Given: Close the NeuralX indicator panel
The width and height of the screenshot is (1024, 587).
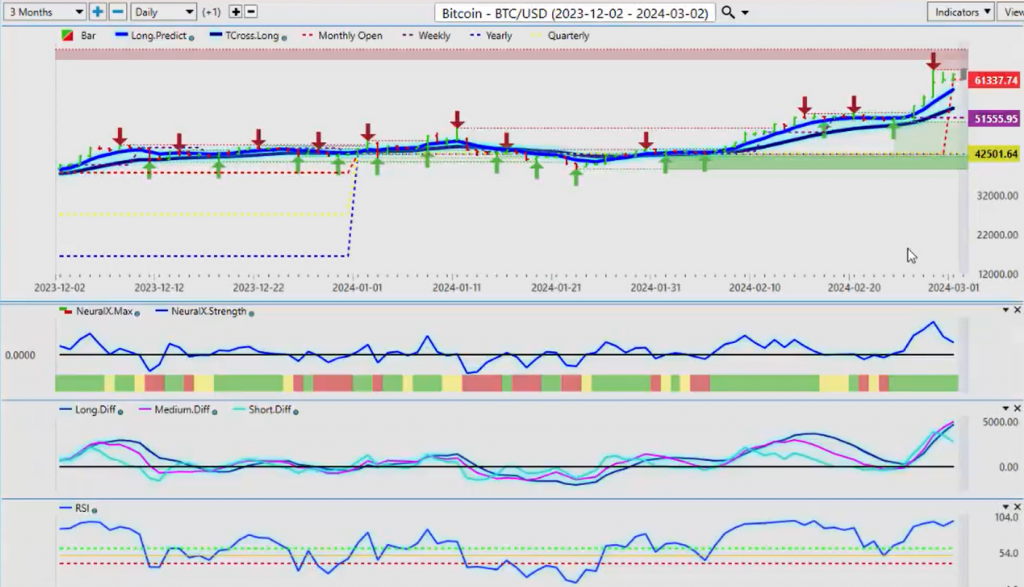Looking at the screenshot, I should pos(1017,310).
